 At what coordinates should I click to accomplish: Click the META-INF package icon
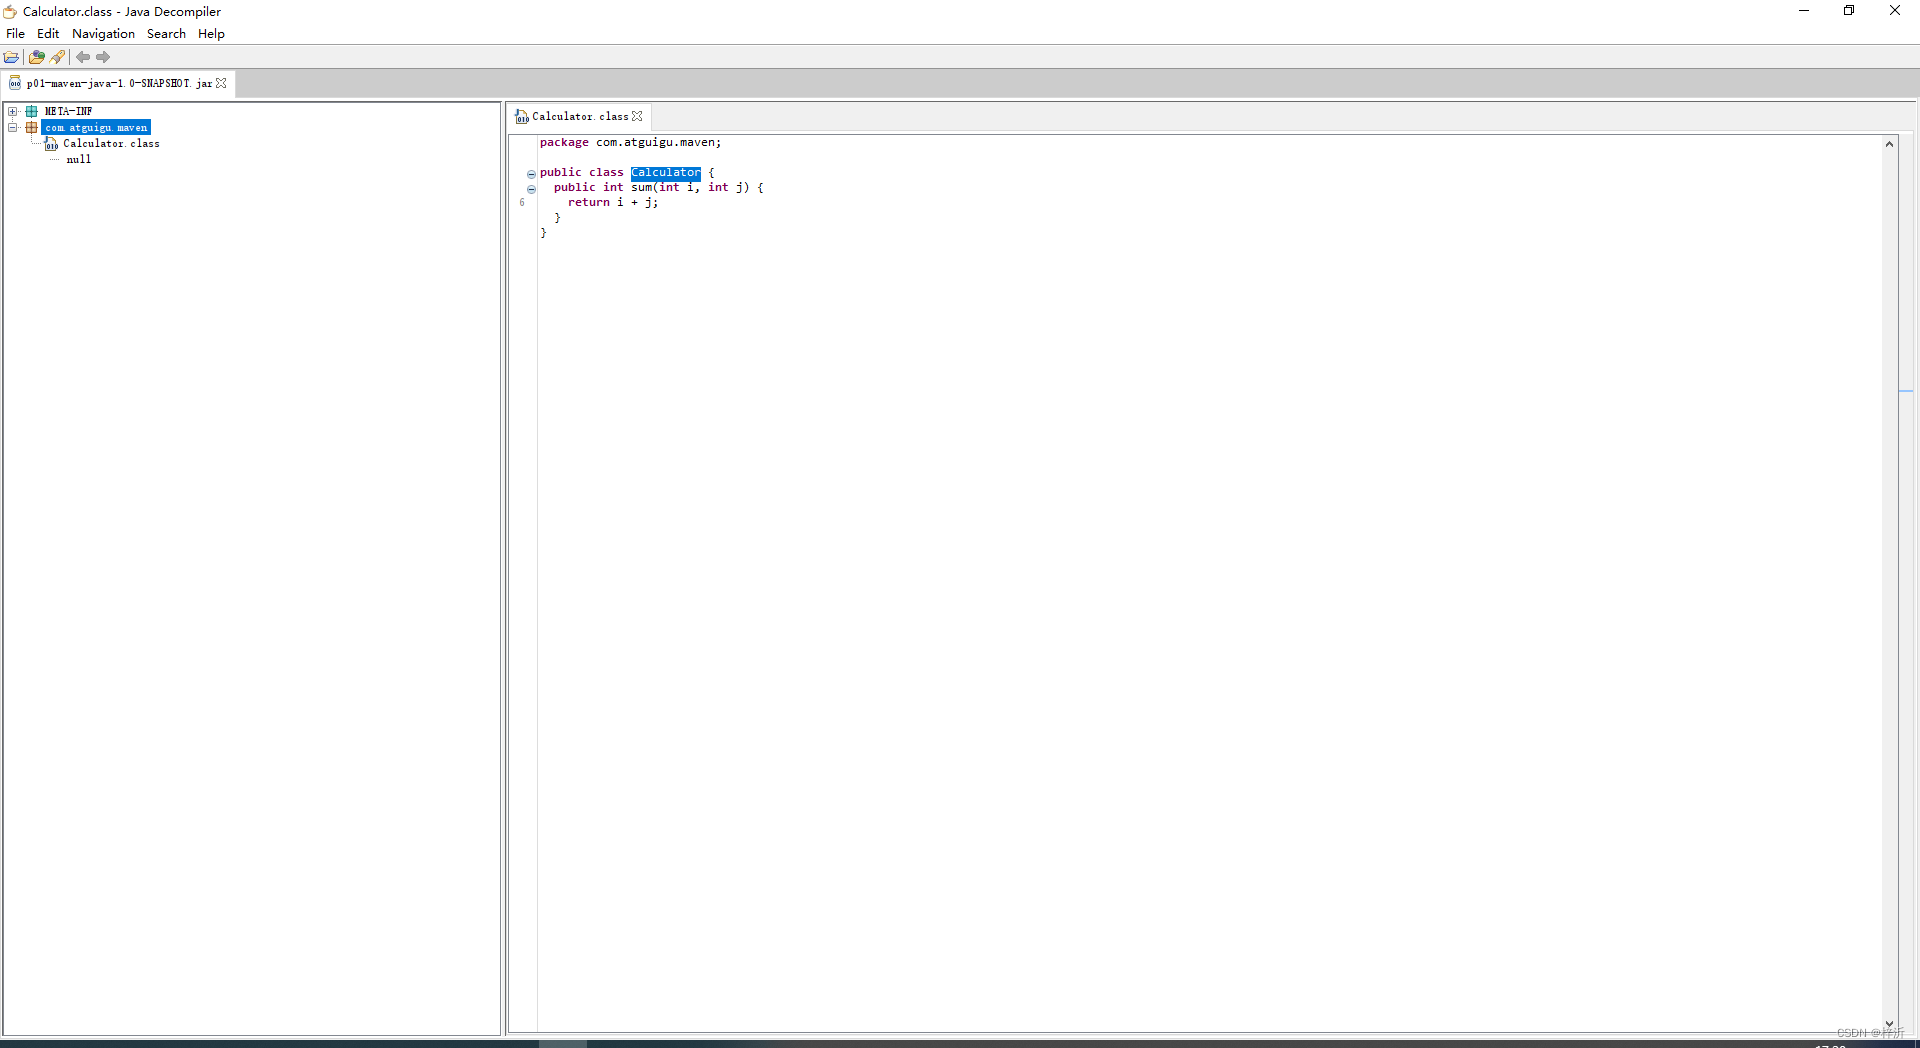click(31, 111)
